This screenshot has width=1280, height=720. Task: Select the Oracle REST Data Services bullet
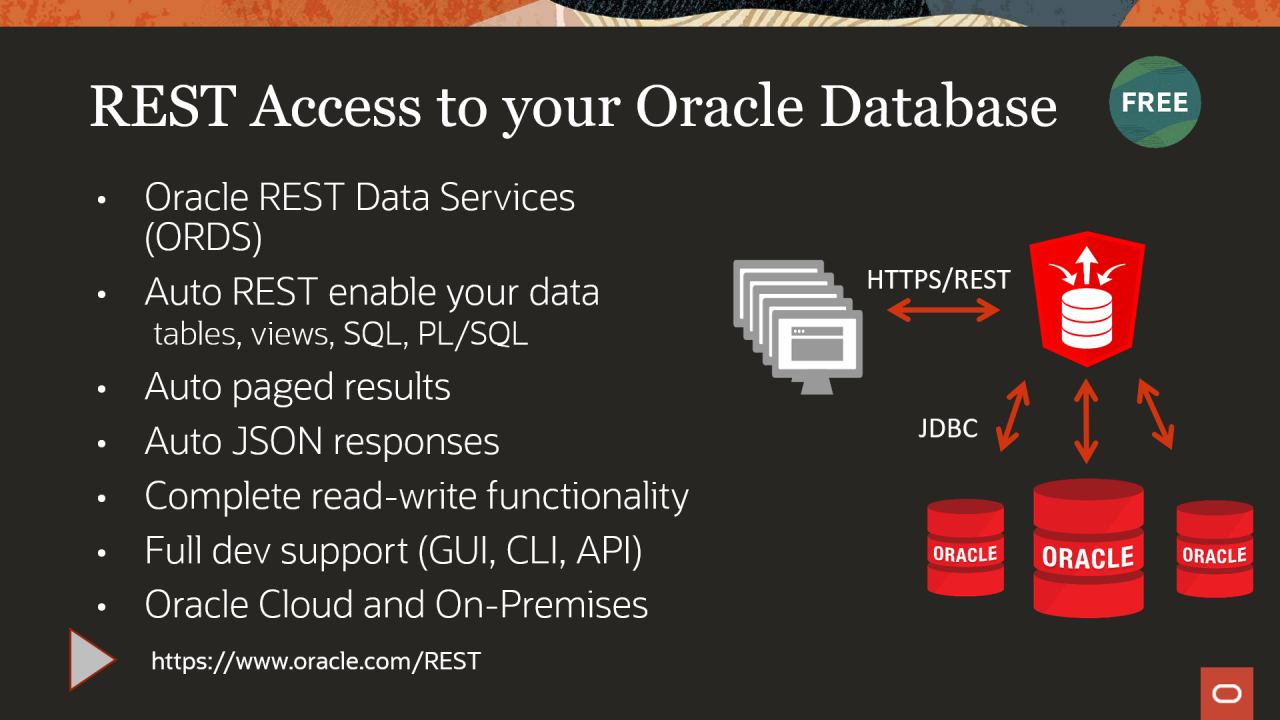360,217
